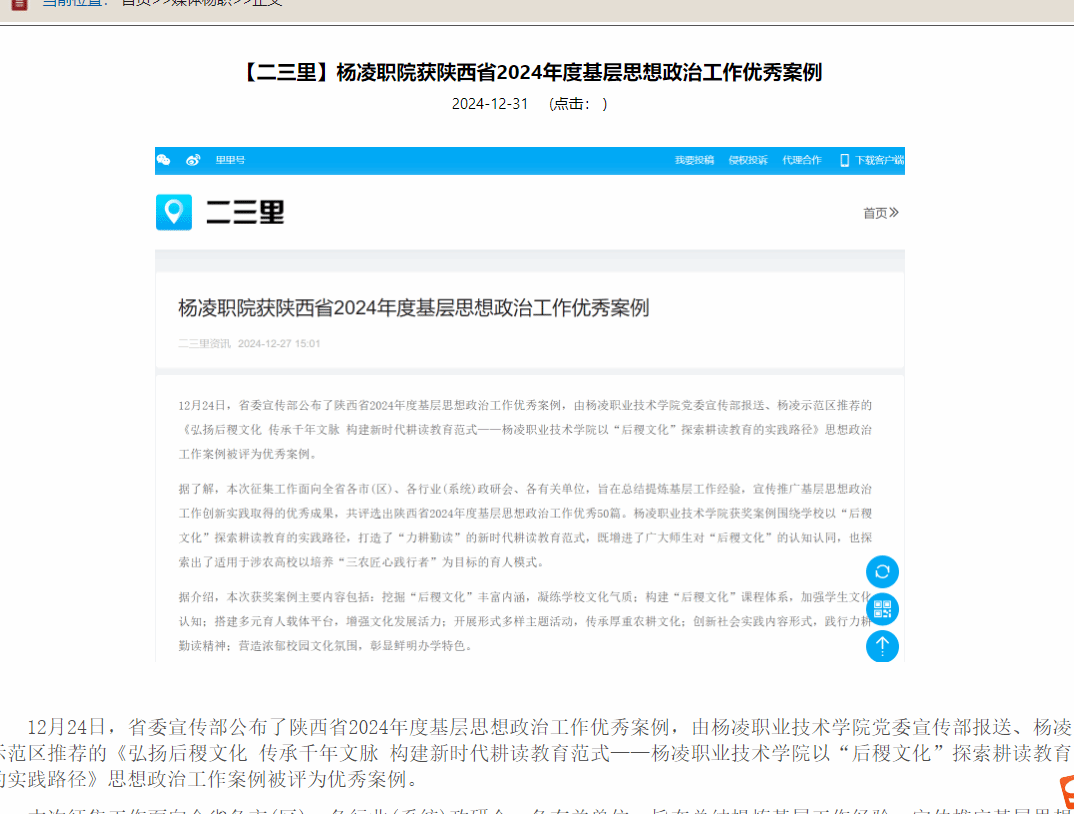Click the large 二三里 brand name text
Image resolution: width=1074 pixels, height=814 pixels.
[245, 212]
